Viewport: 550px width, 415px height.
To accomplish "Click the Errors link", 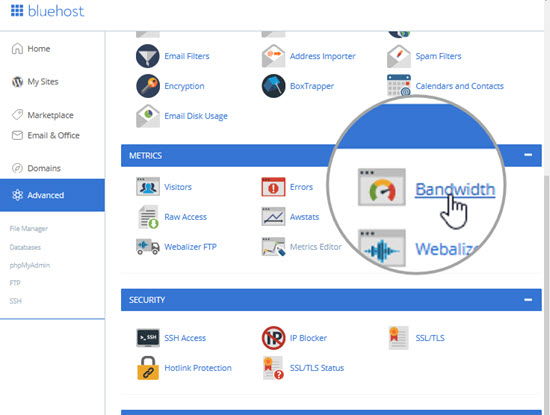I will (301, 187).
